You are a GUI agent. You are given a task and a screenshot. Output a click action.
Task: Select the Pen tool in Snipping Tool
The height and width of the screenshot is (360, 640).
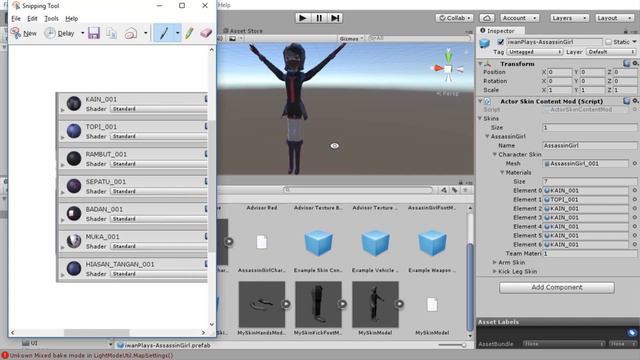[164, 33]
